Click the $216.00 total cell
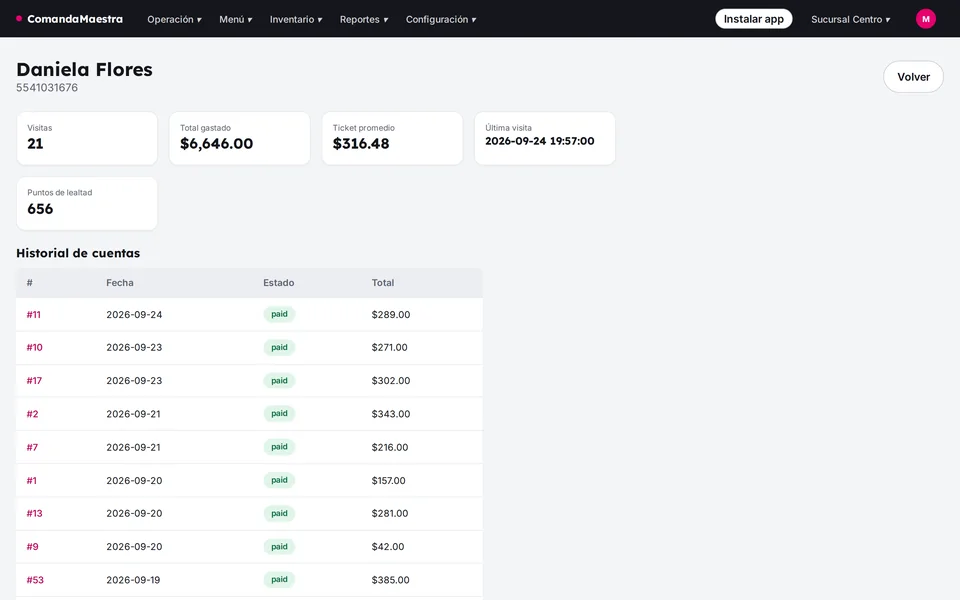Image resolution: width=960 pixels, height=600 pixels. (389, 448)
